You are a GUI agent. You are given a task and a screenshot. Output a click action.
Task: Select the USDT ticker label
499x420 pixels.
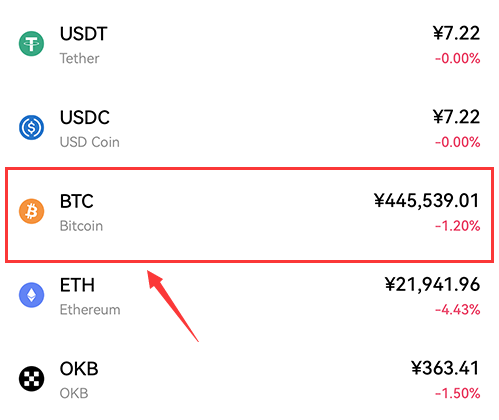pyautogui.click(x=83, y=34)
